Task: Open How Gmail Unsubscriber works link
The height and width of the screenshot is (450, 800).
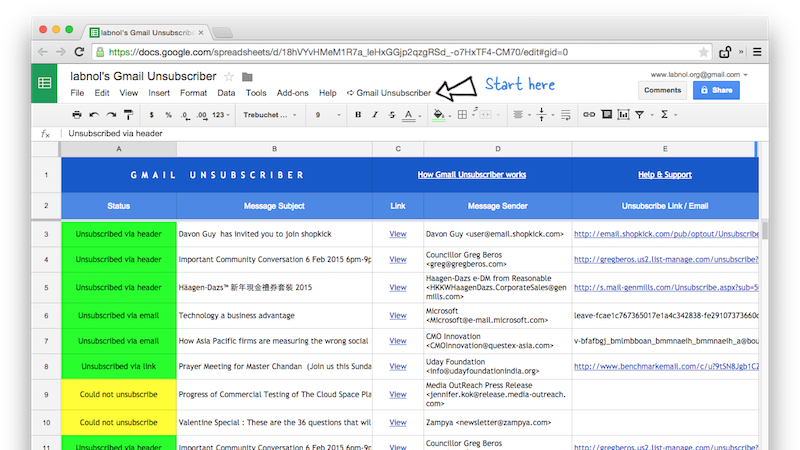Action: pyautogui.click(x=471, y=174)
